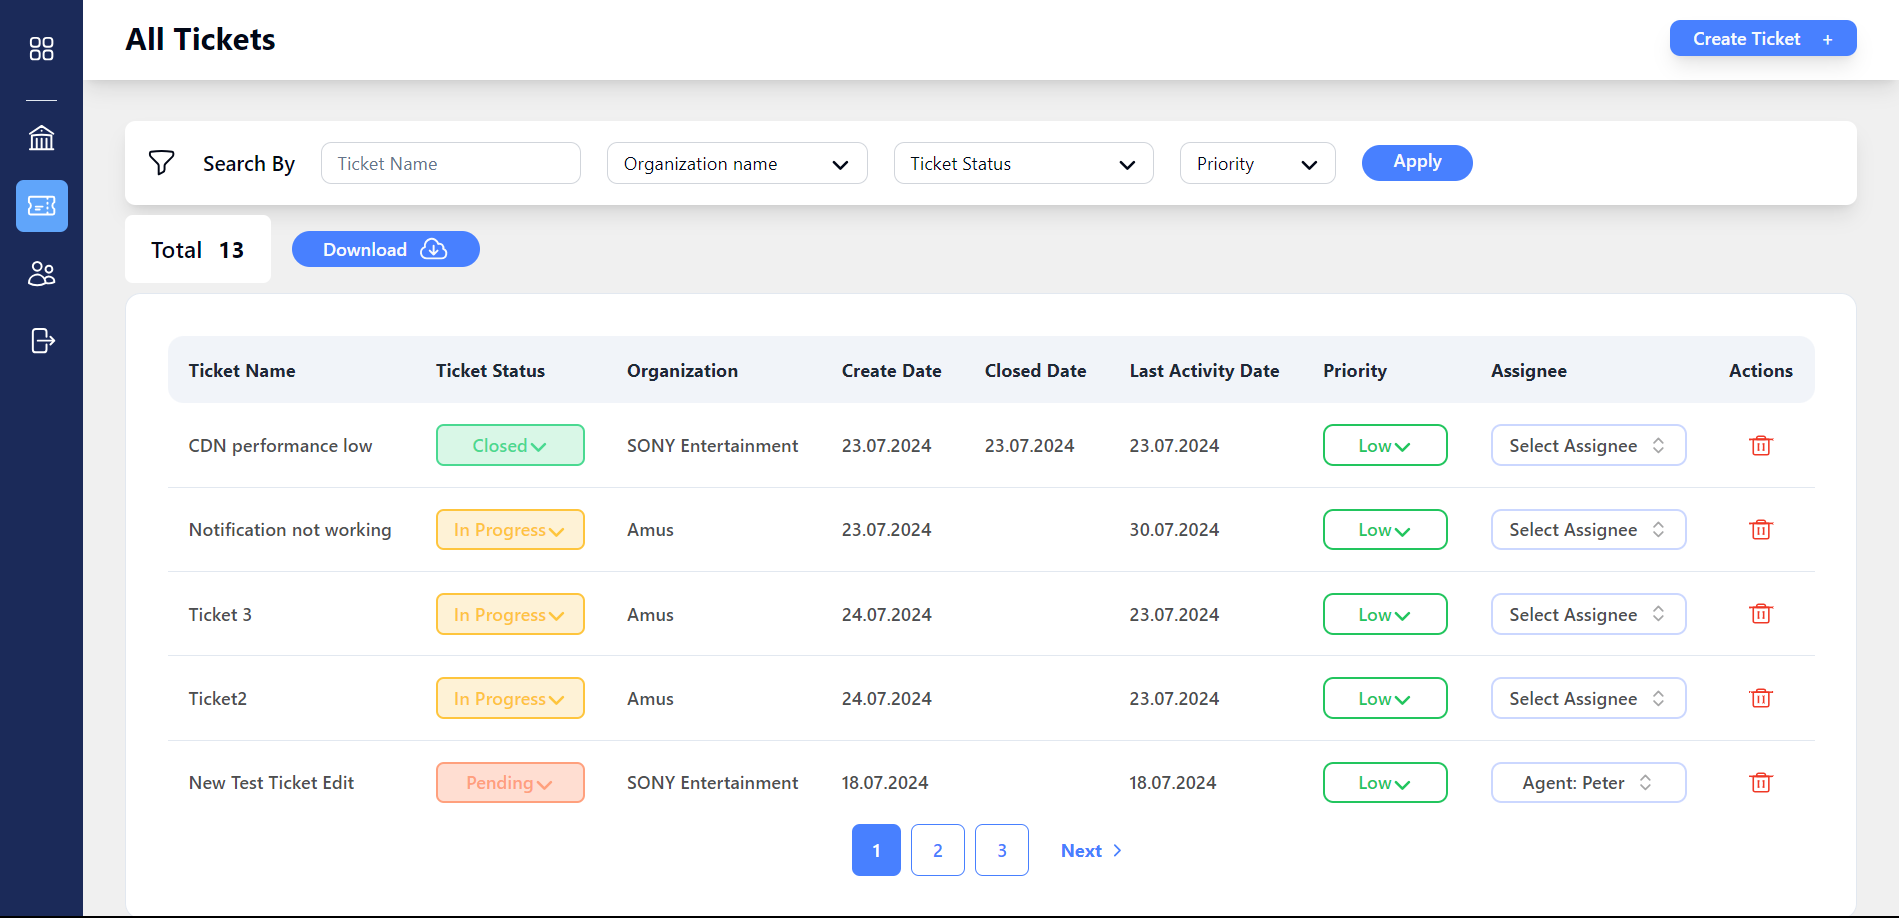Delete the CDN performance low ticket
The height and width of the screenshot is (918, 1899).
click(1761, 445)
